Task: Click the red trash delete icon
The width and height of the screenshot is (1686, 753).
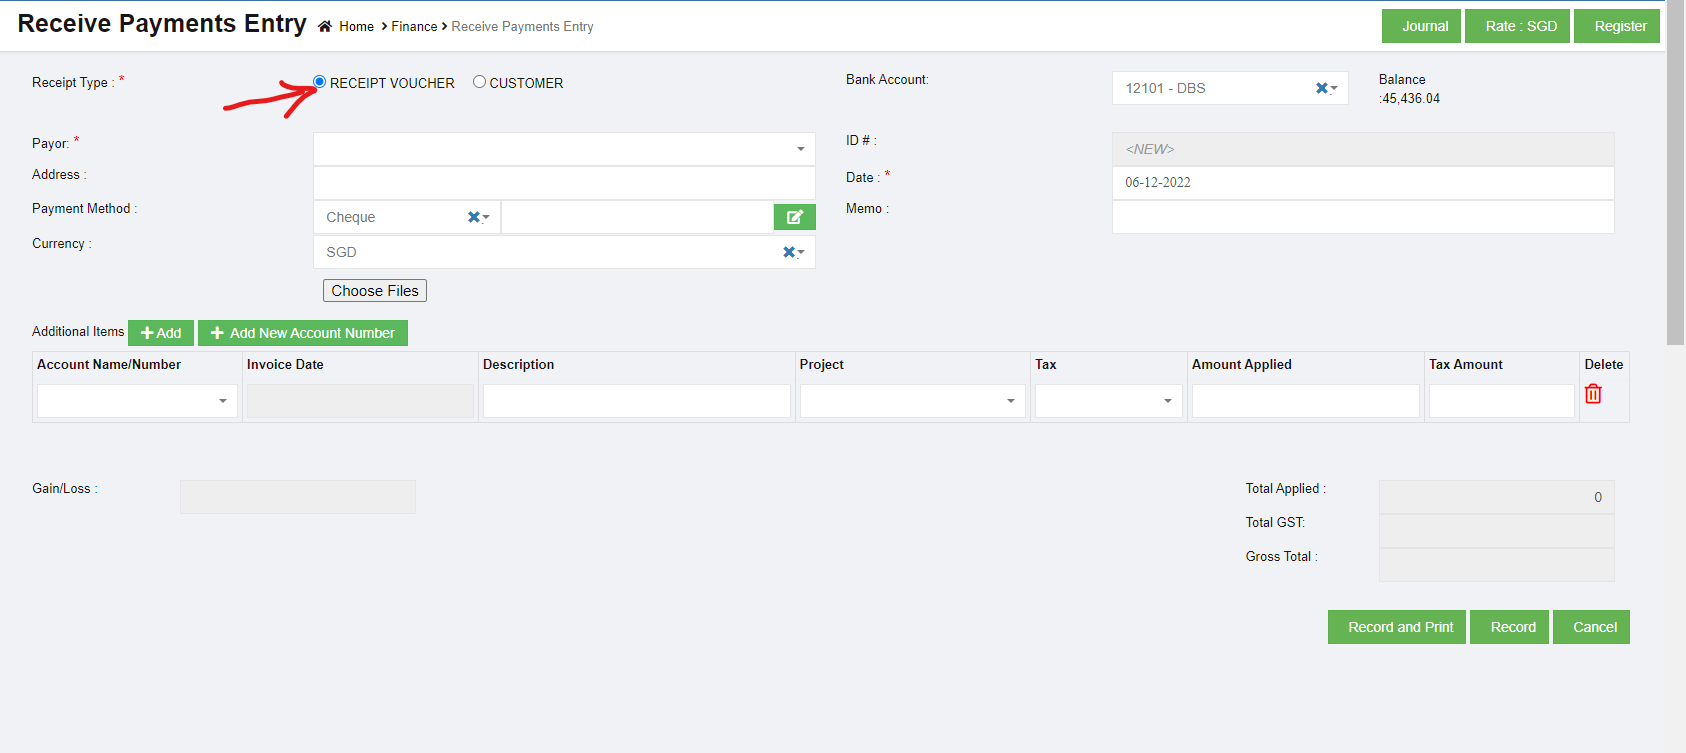Action: [x=1593, y=394]
